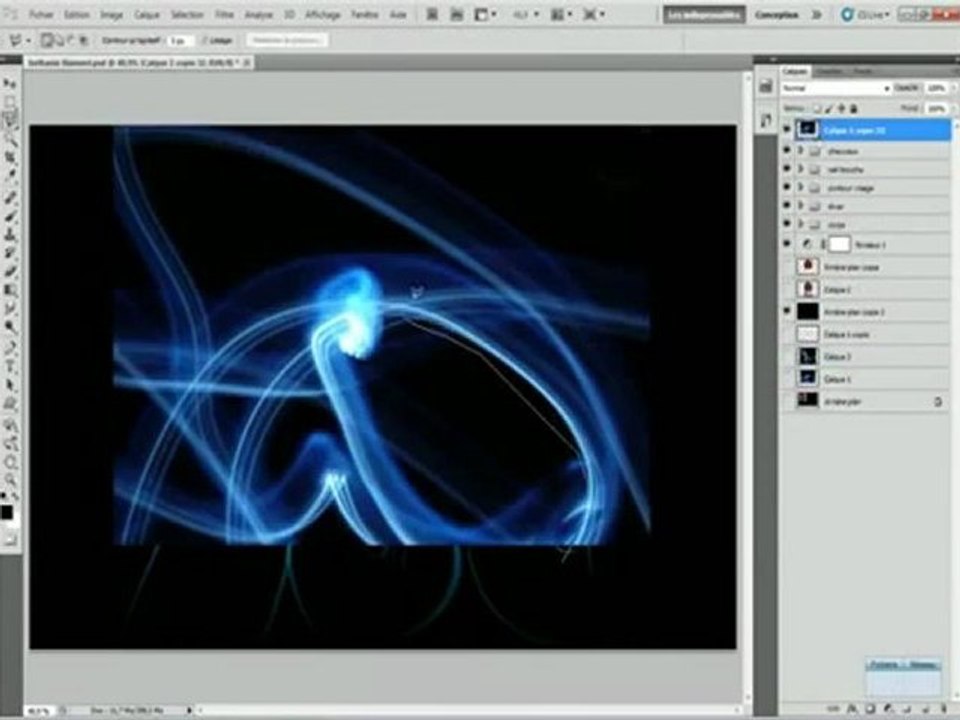Show the Arrière-plan layer

787,401
